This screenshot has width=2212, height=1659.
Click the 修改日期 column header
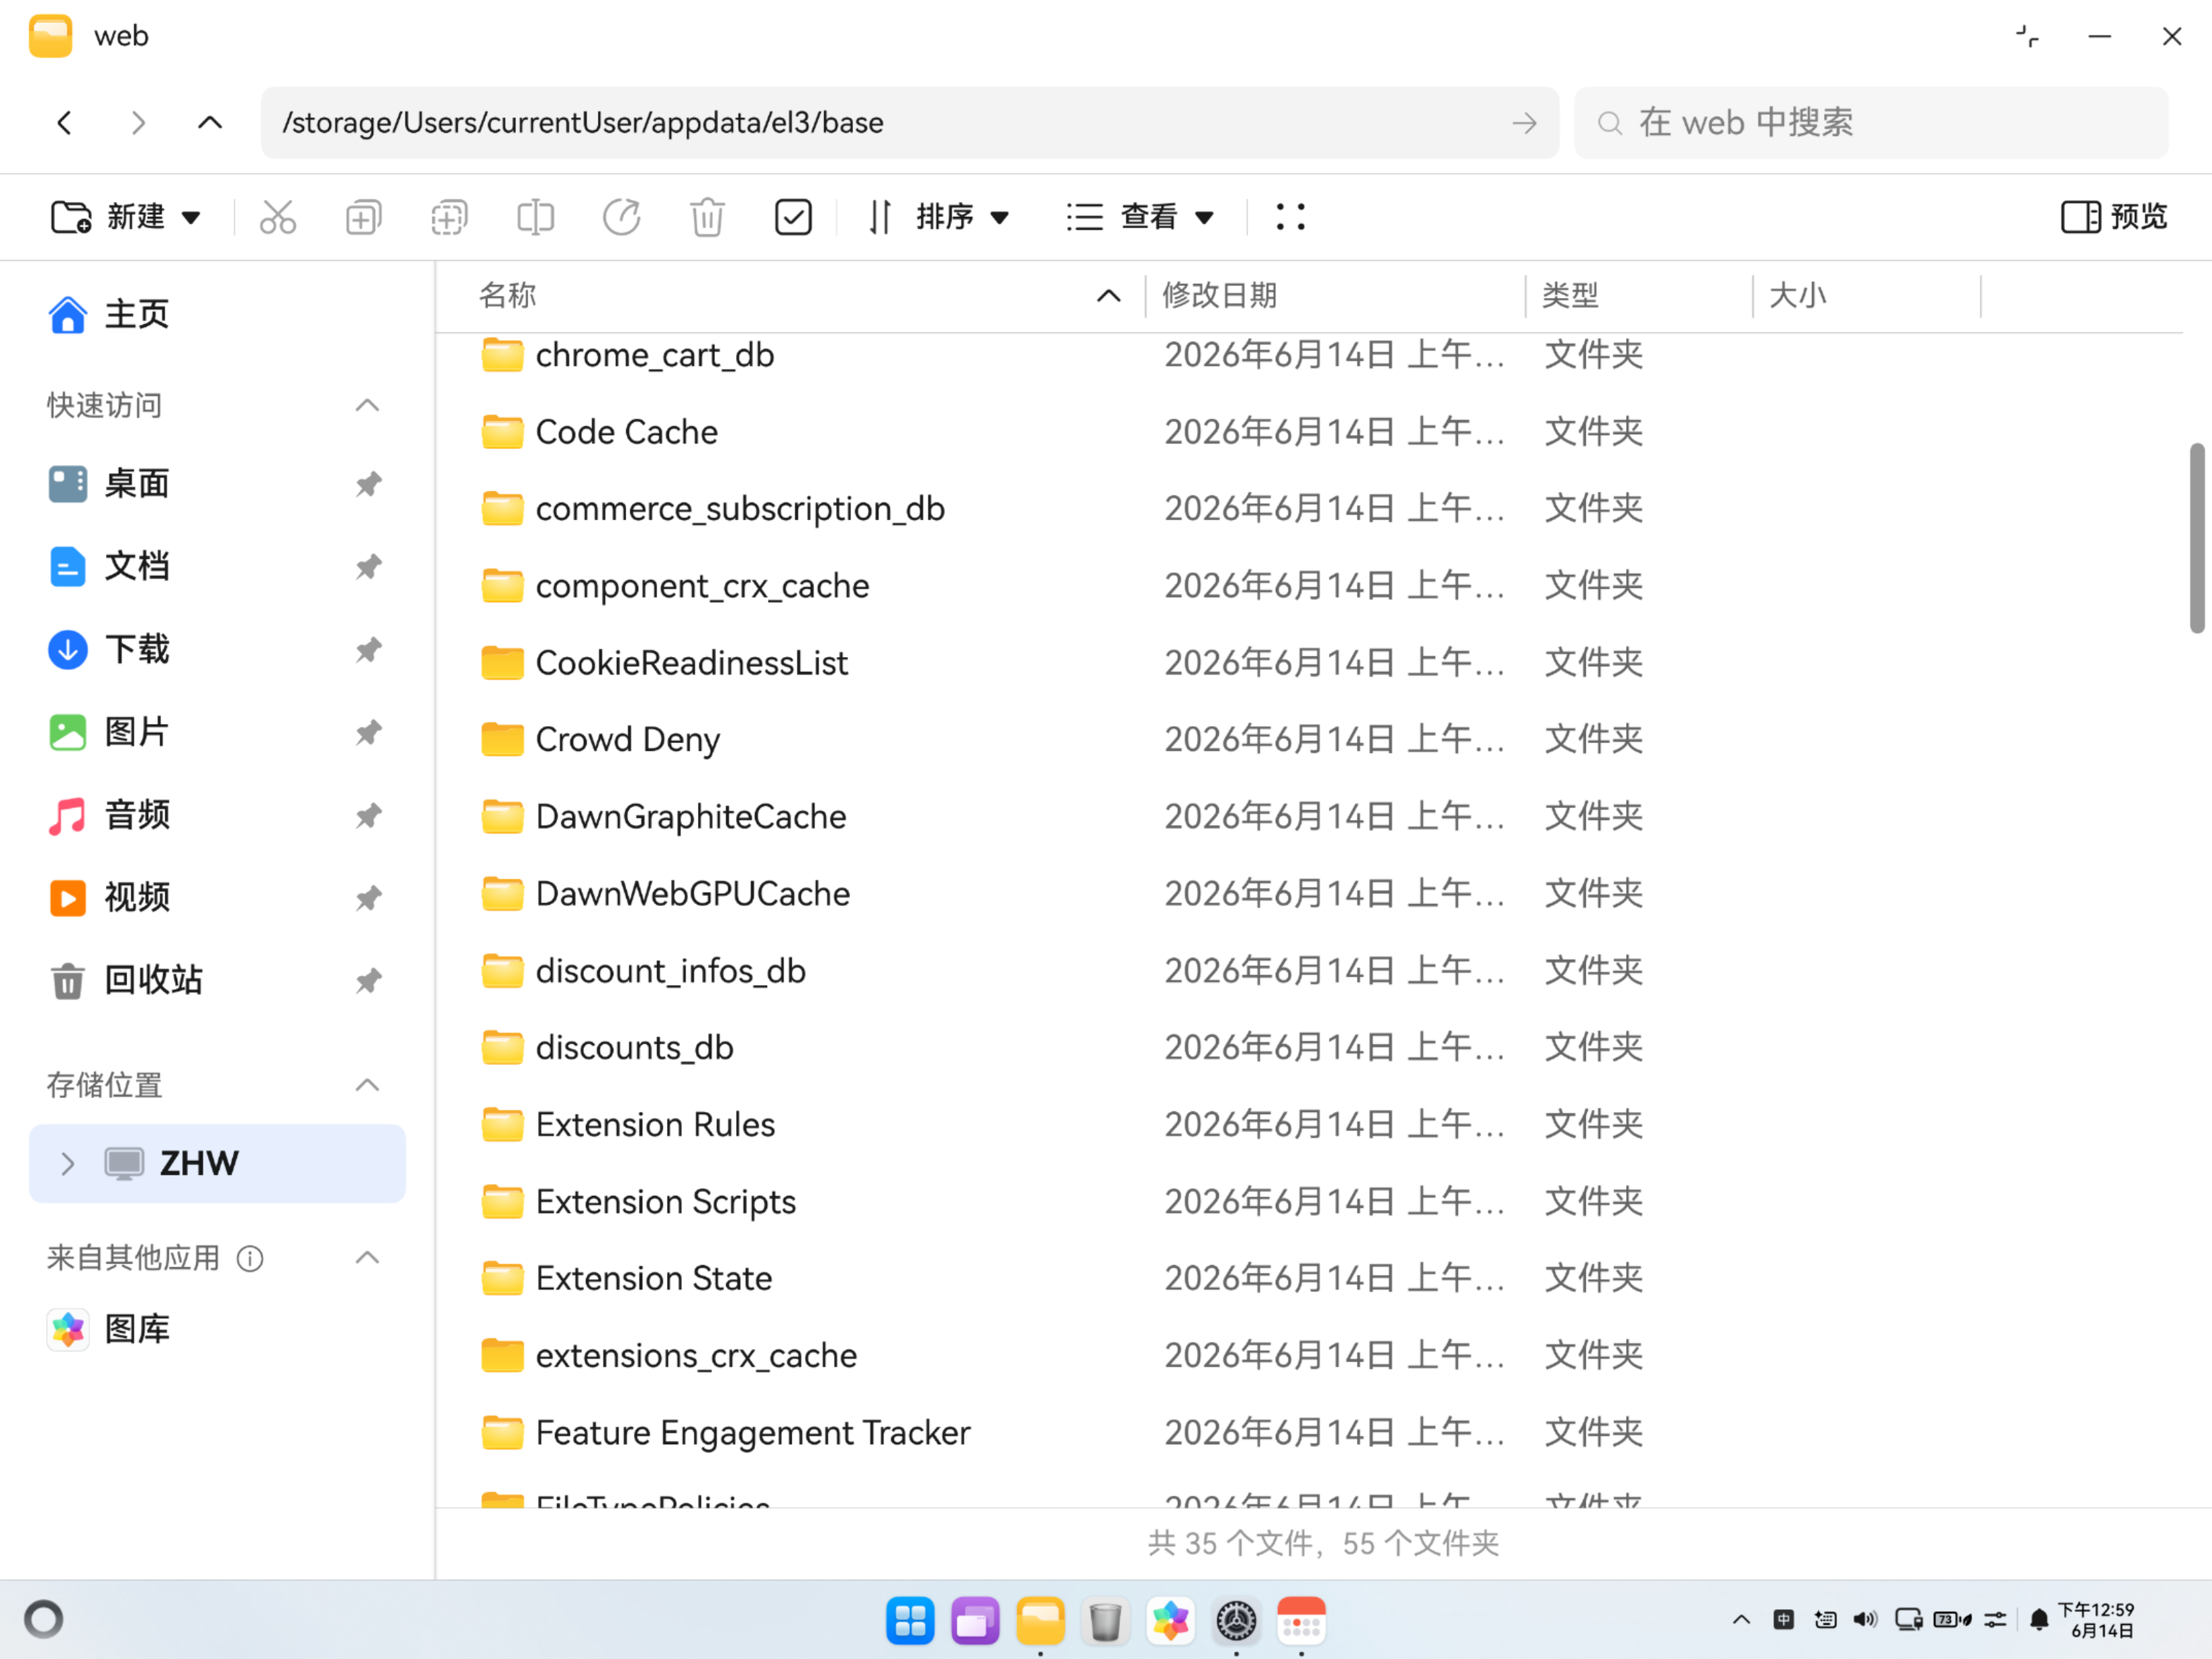click(1335, 296)
